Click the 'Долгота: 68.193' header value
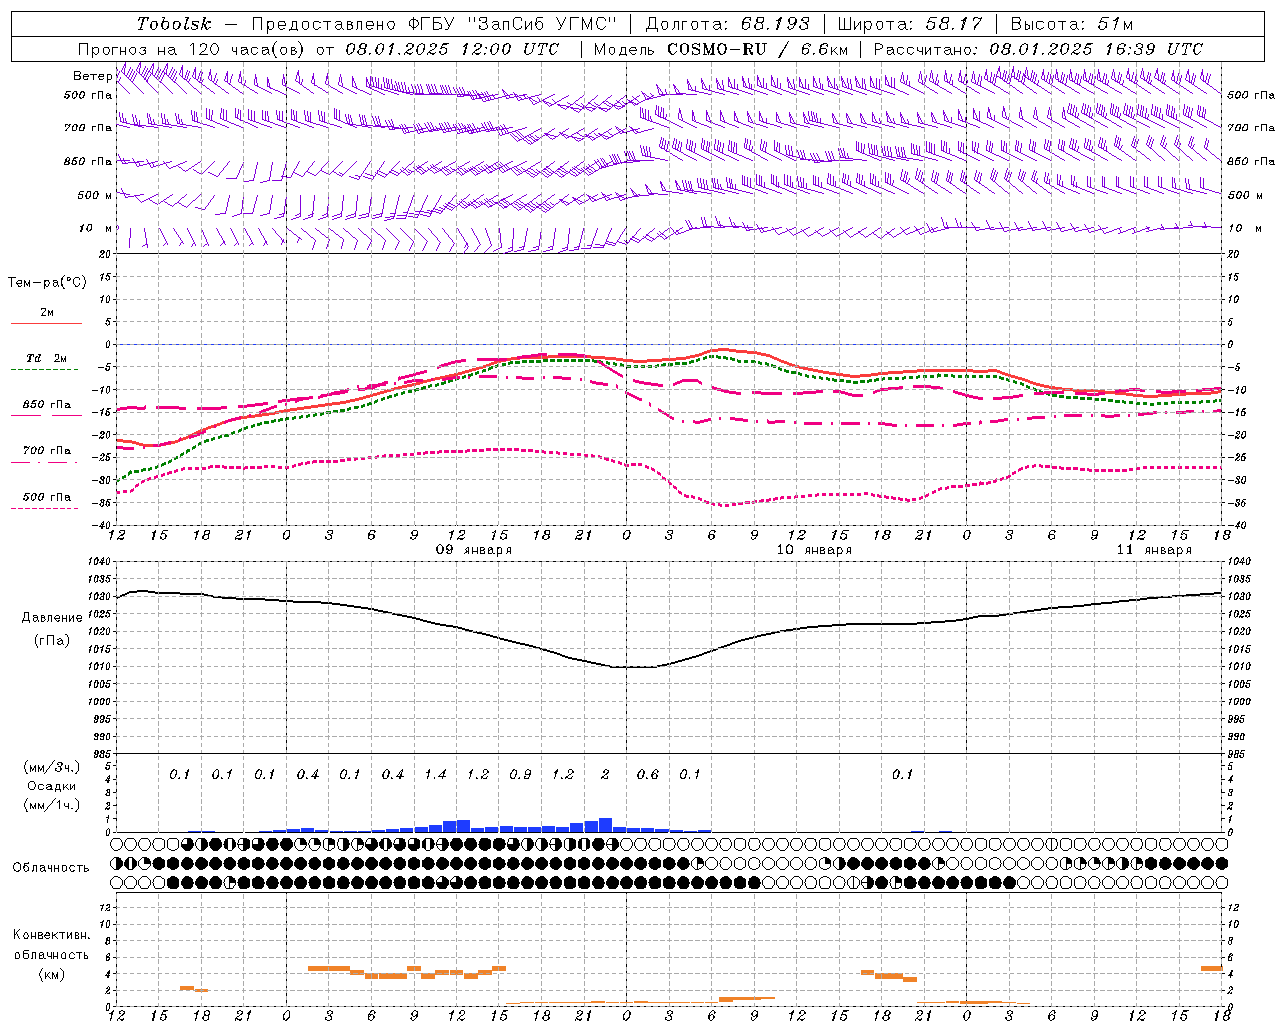The image size is (1280, 1024). coord(728,24)
